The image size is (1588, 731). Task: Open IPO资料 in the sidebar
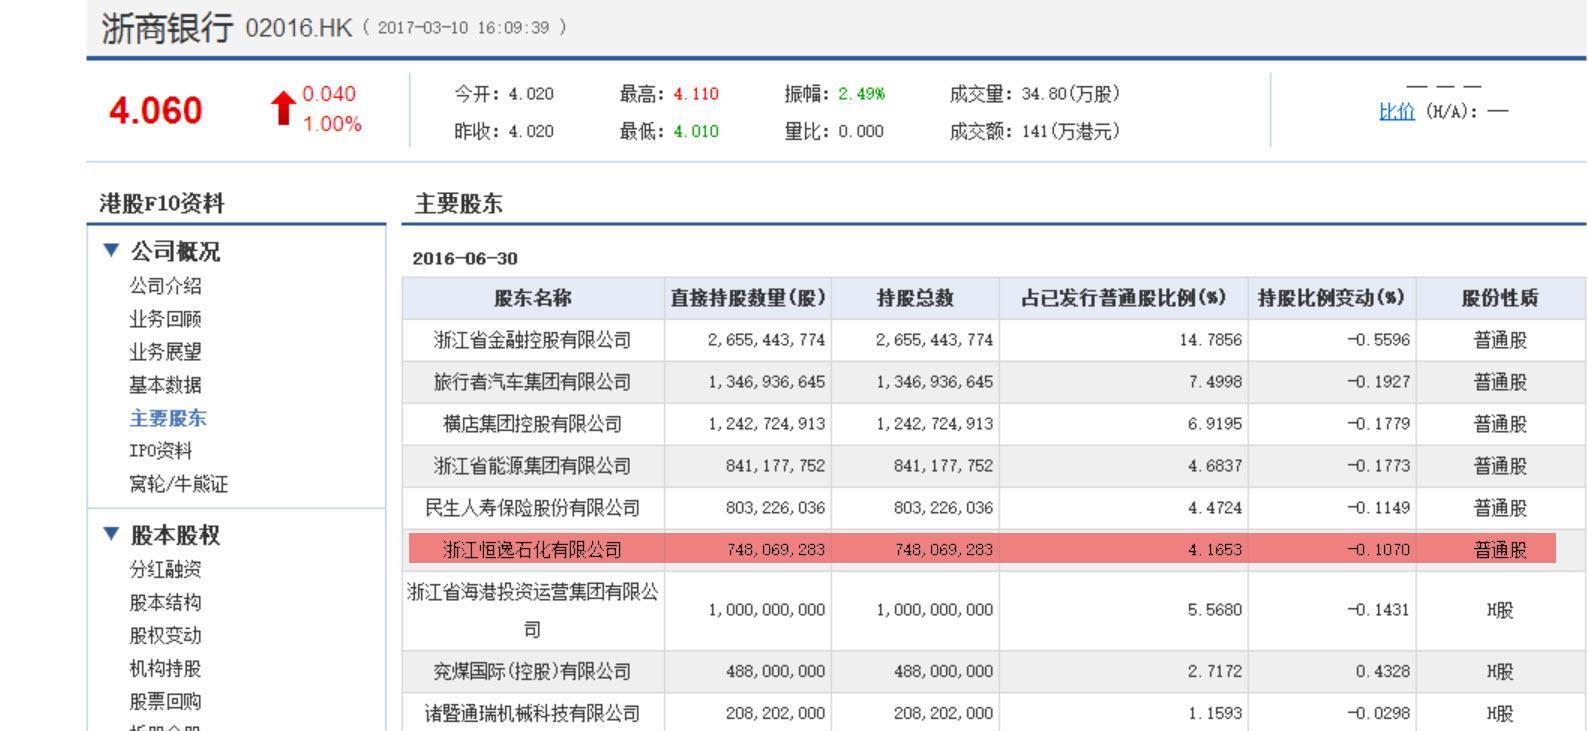(160, 451)
